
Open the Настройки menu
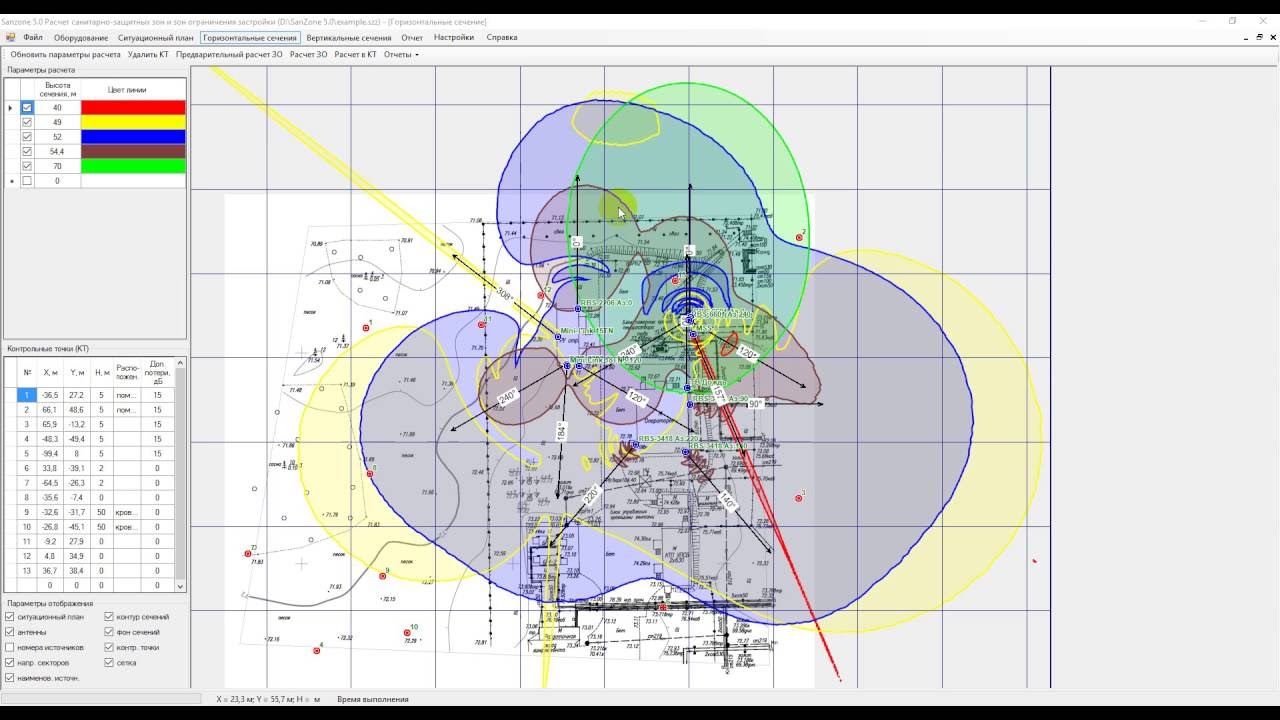point(454,37)
